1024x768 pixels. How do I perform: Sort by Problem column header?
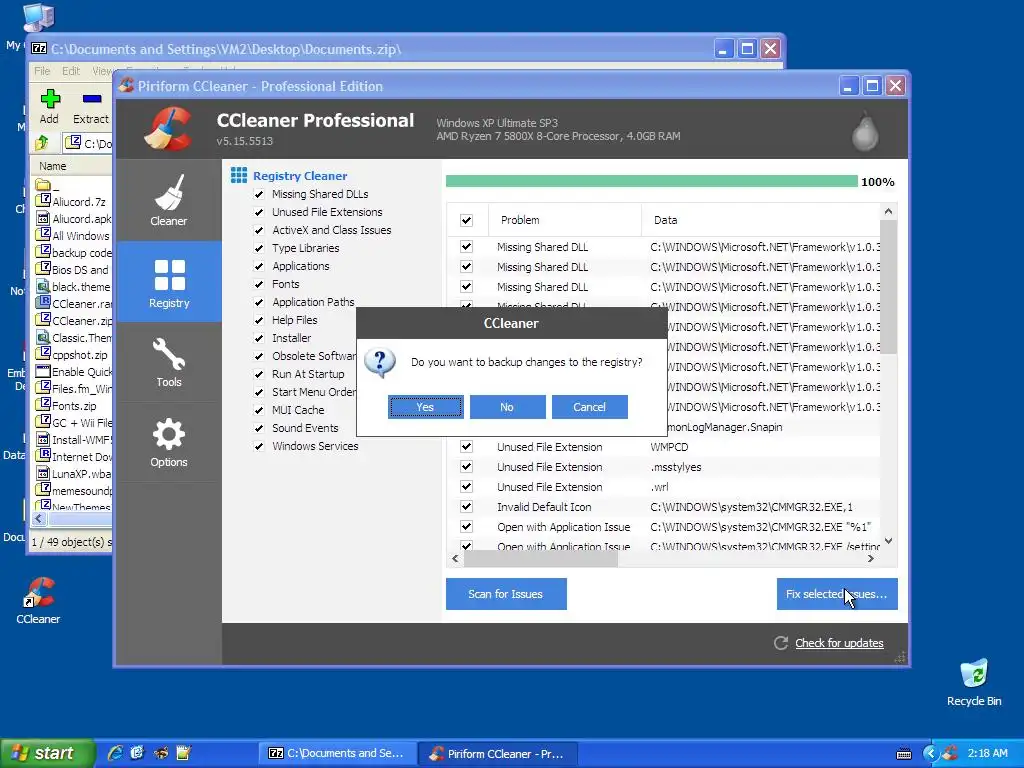click(x=565, y=220)
